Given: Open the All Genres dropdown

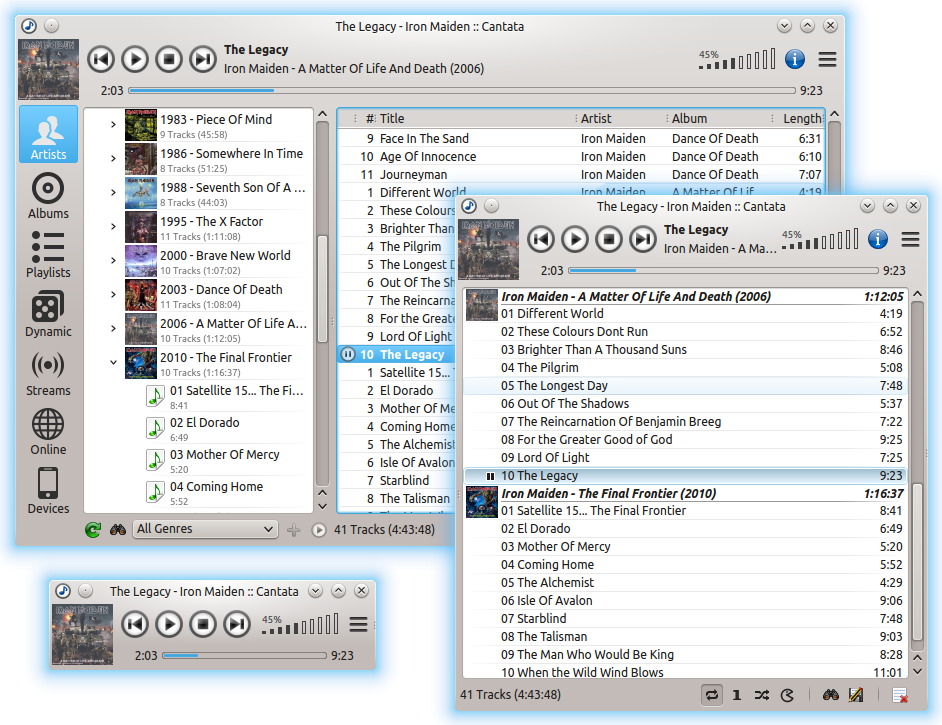Looking at the screenshot, I should pyautogui.click(x=205, y=528).
